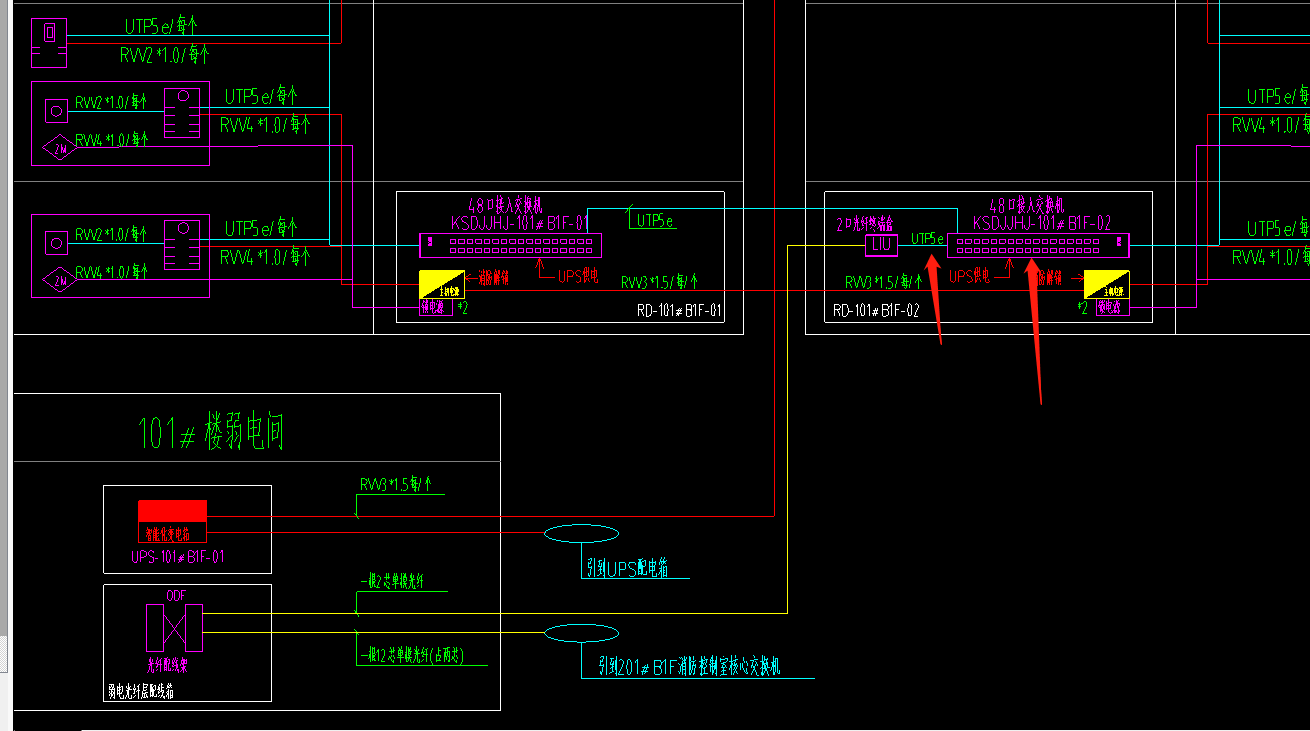Viewport: 1310px width, 731px height.
Task: Click the UTP5e leader label in RD-101#B1F-01
Action: point(654,221)
